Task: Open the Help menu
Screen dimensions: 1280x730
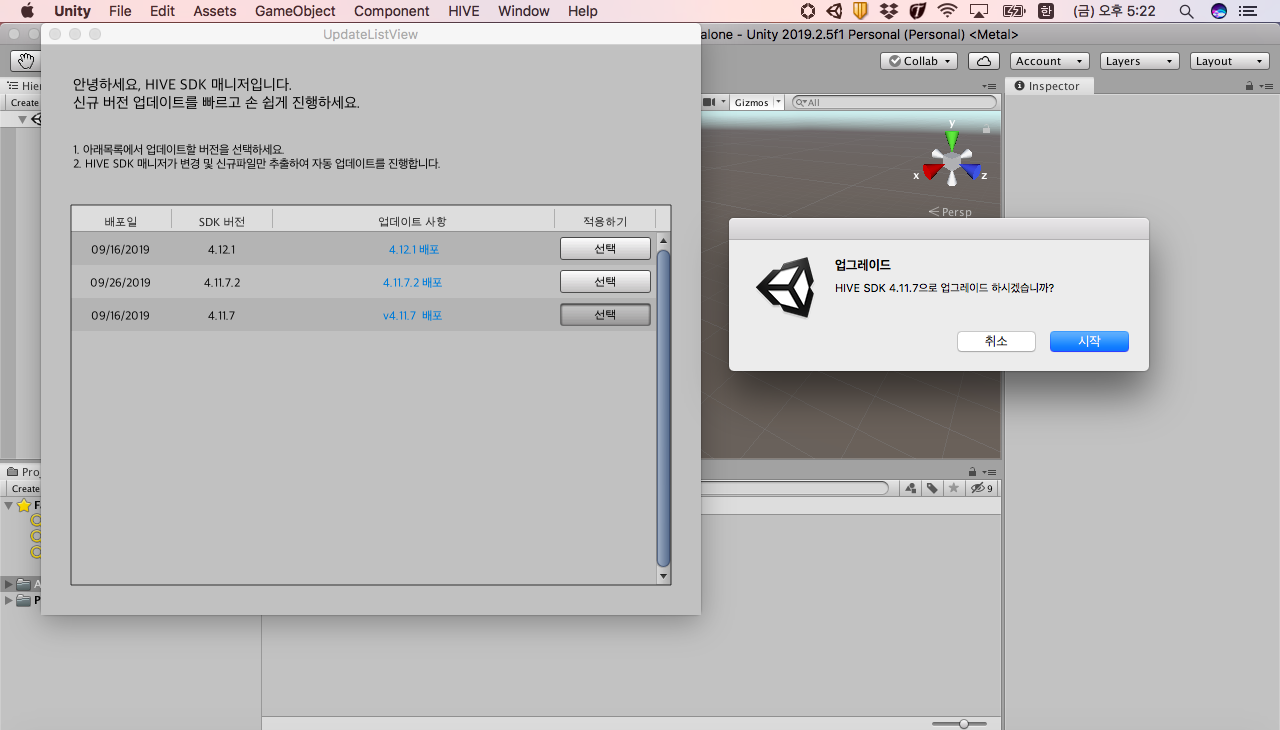Action: click(x=583, y=11)
